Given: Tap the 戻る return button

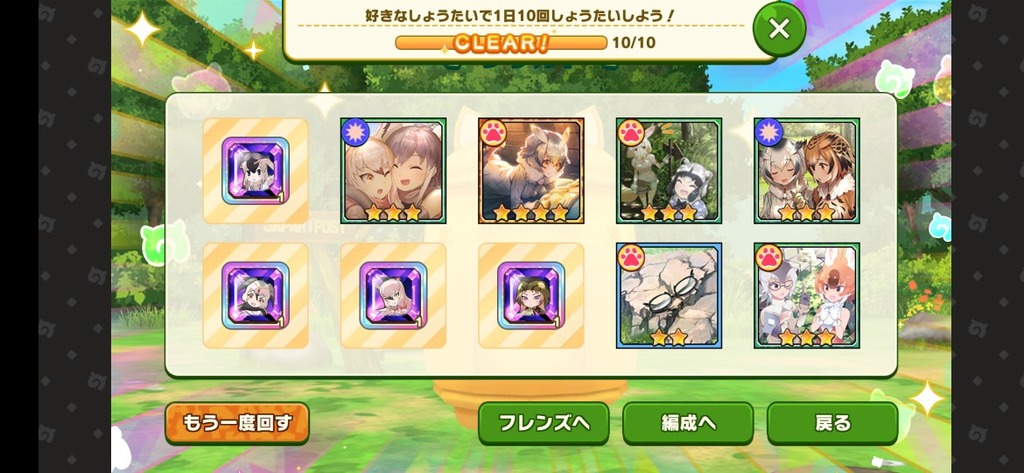Looking at the screenshot, I should 832,423.
